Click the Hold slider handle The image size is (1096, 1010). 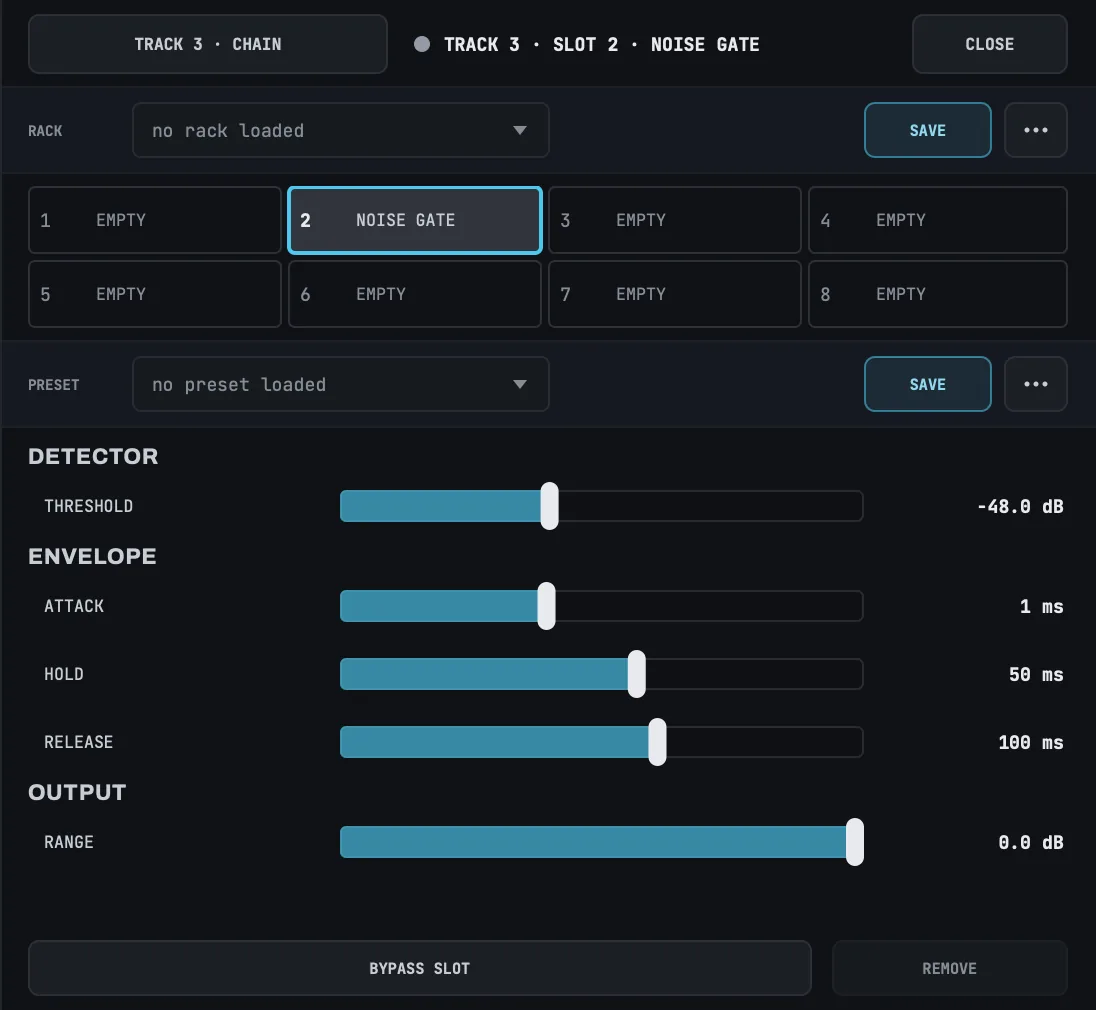[637, 674]
